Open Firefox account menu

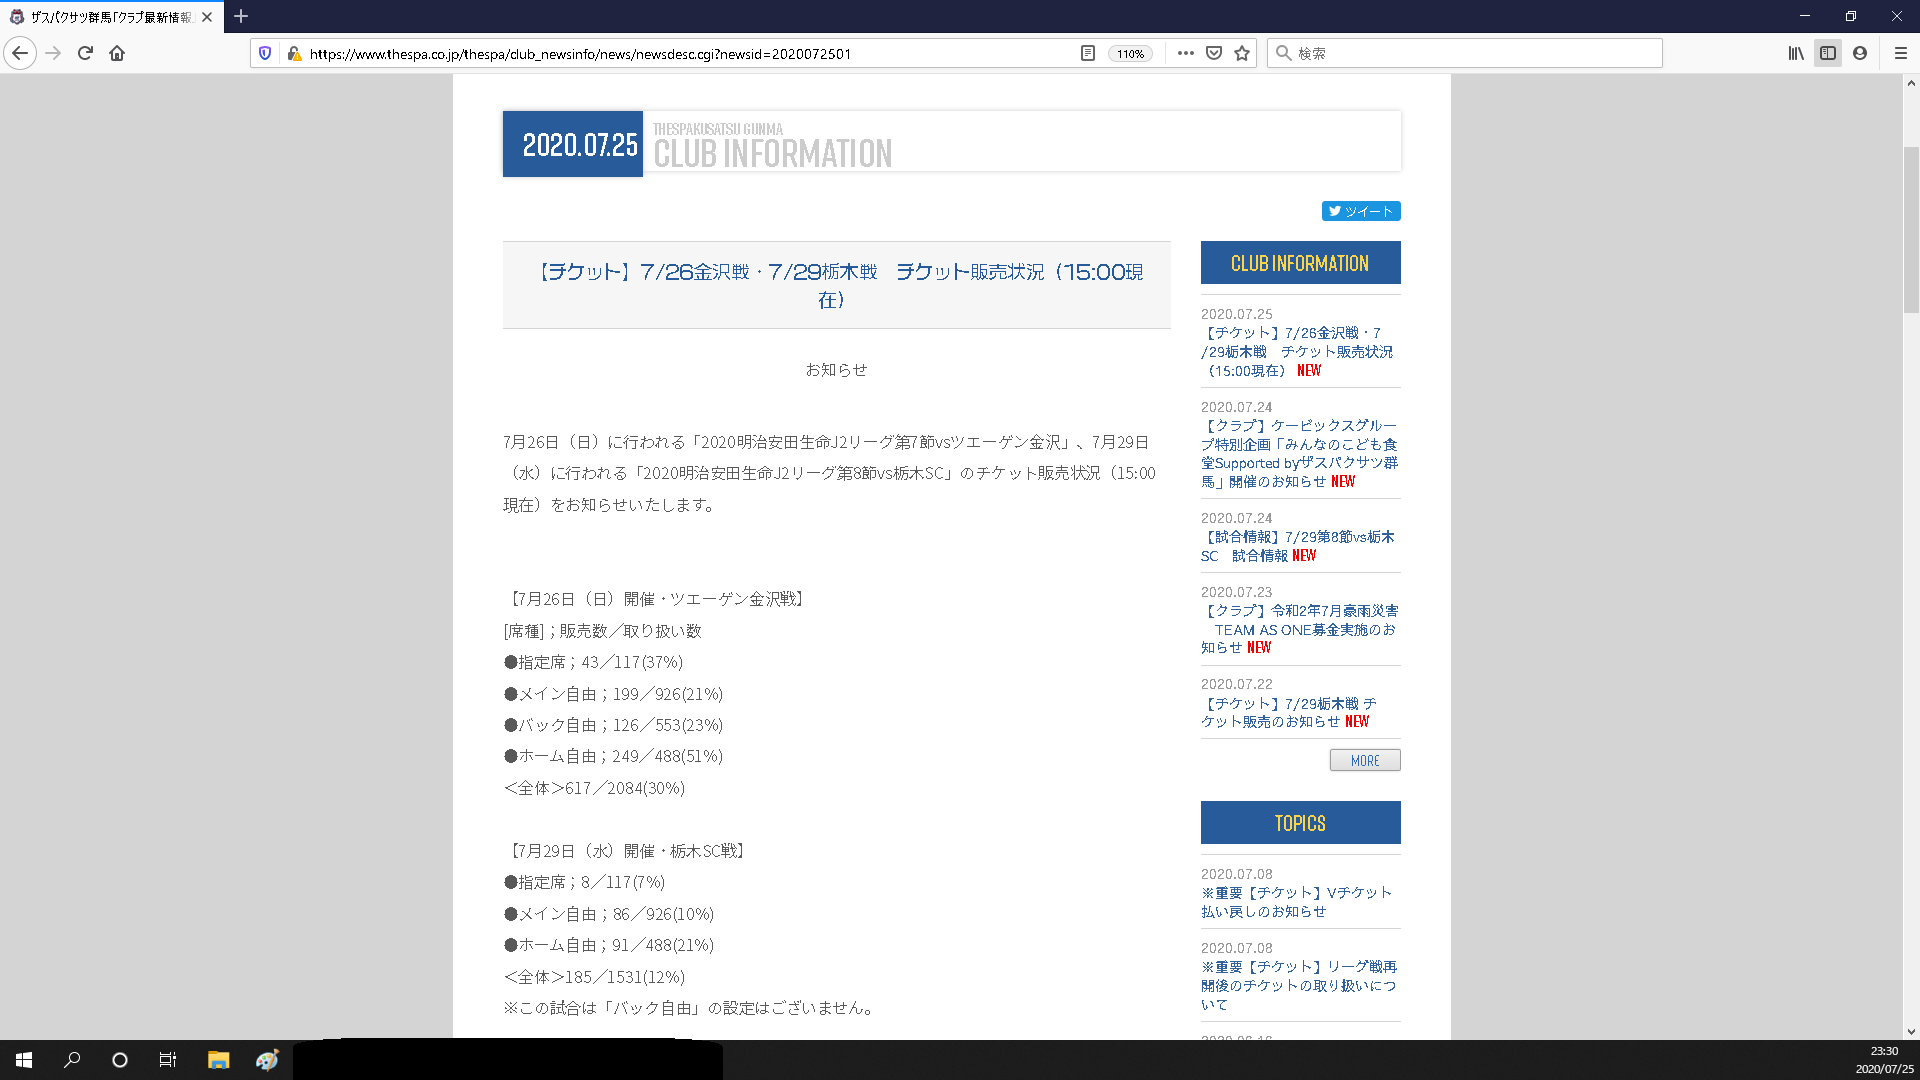(1860, 53)
